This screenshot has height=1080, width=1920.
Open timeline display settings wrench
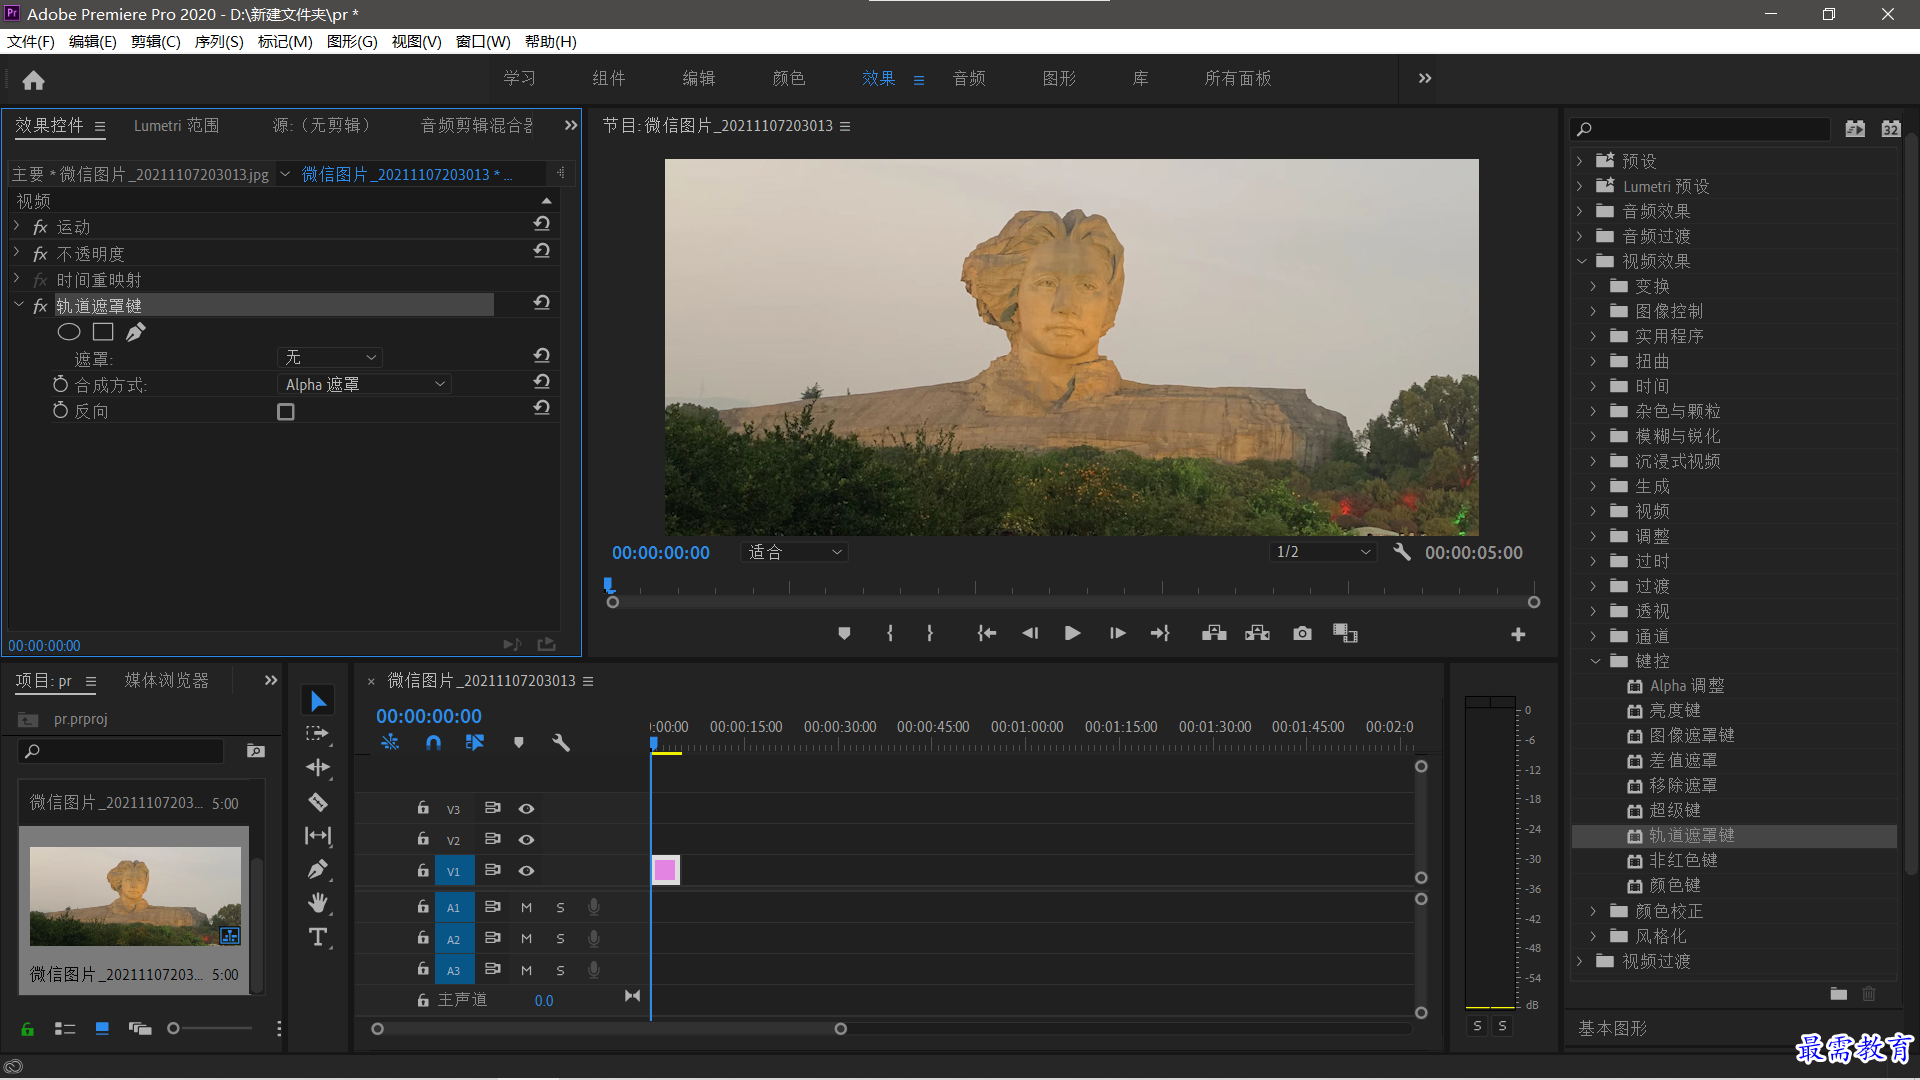coord(561,743)
